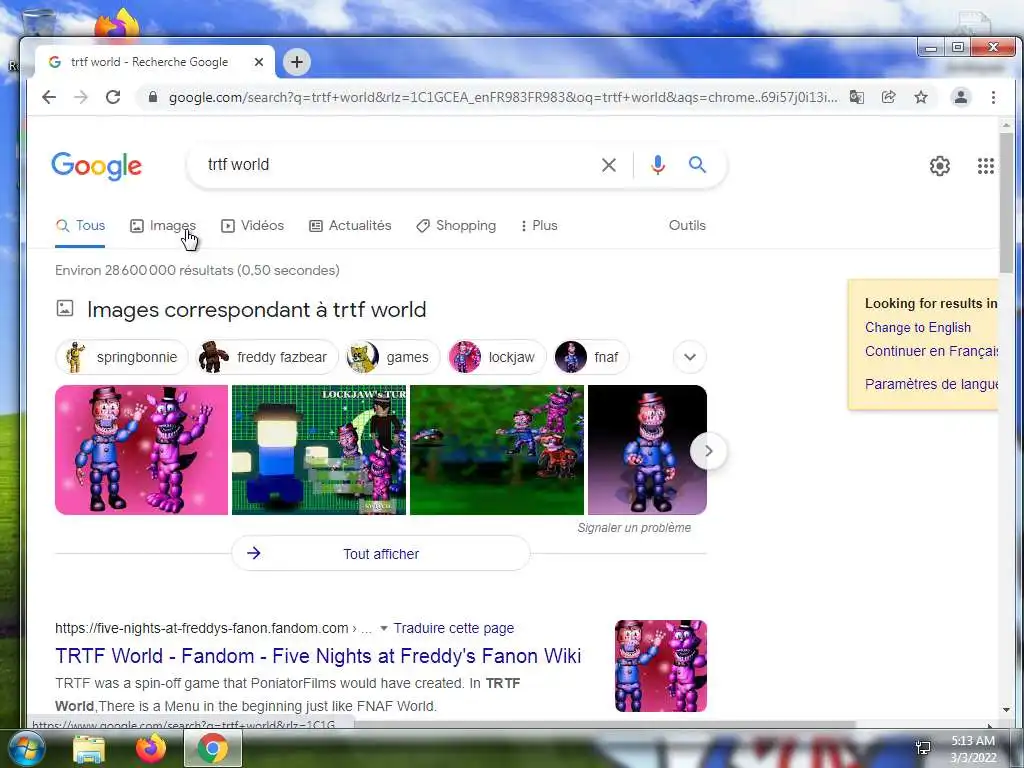Viewport: 1024px width, 768px height.
Task: Select the Tous search tab
Action: 80,225
